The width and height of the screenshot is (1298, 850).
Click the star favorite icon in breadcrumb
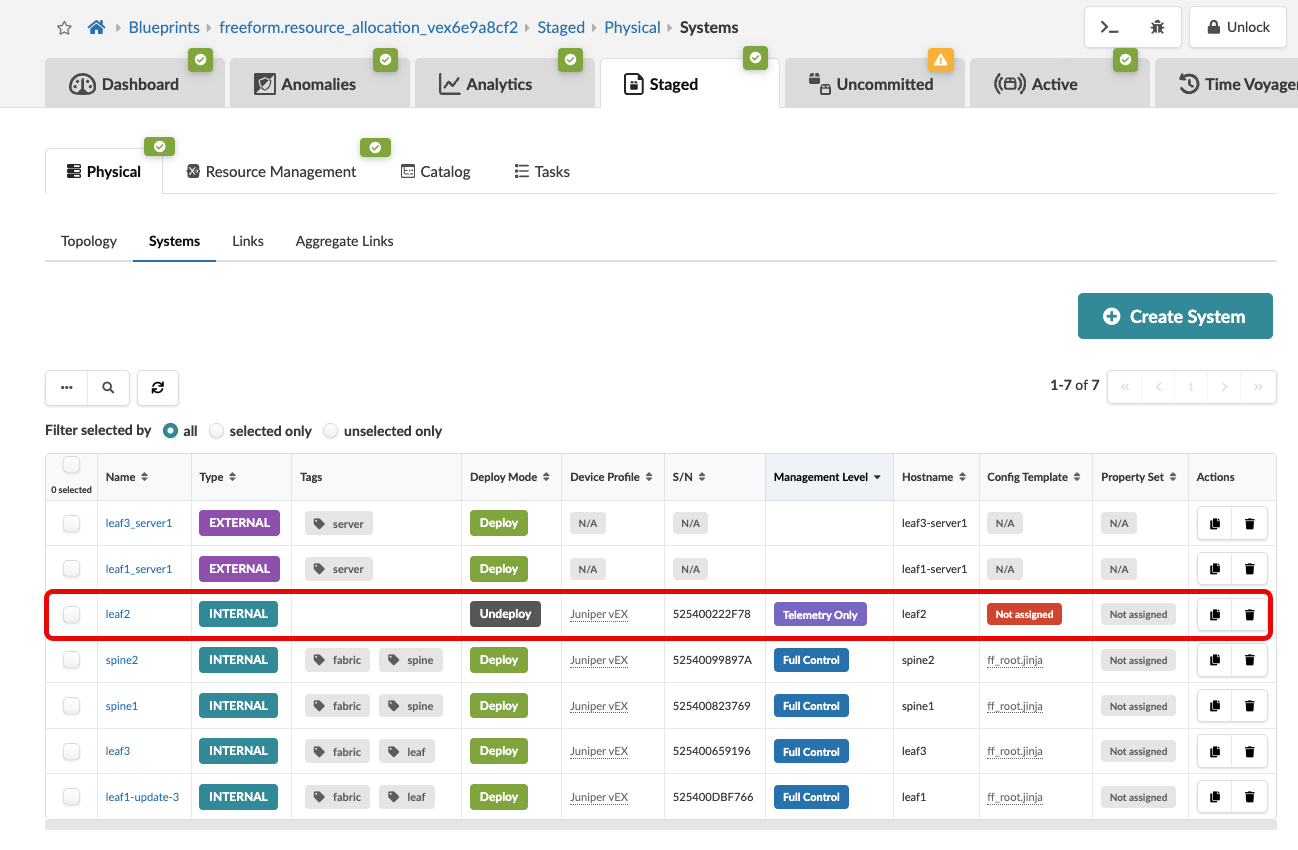[65, 28]
